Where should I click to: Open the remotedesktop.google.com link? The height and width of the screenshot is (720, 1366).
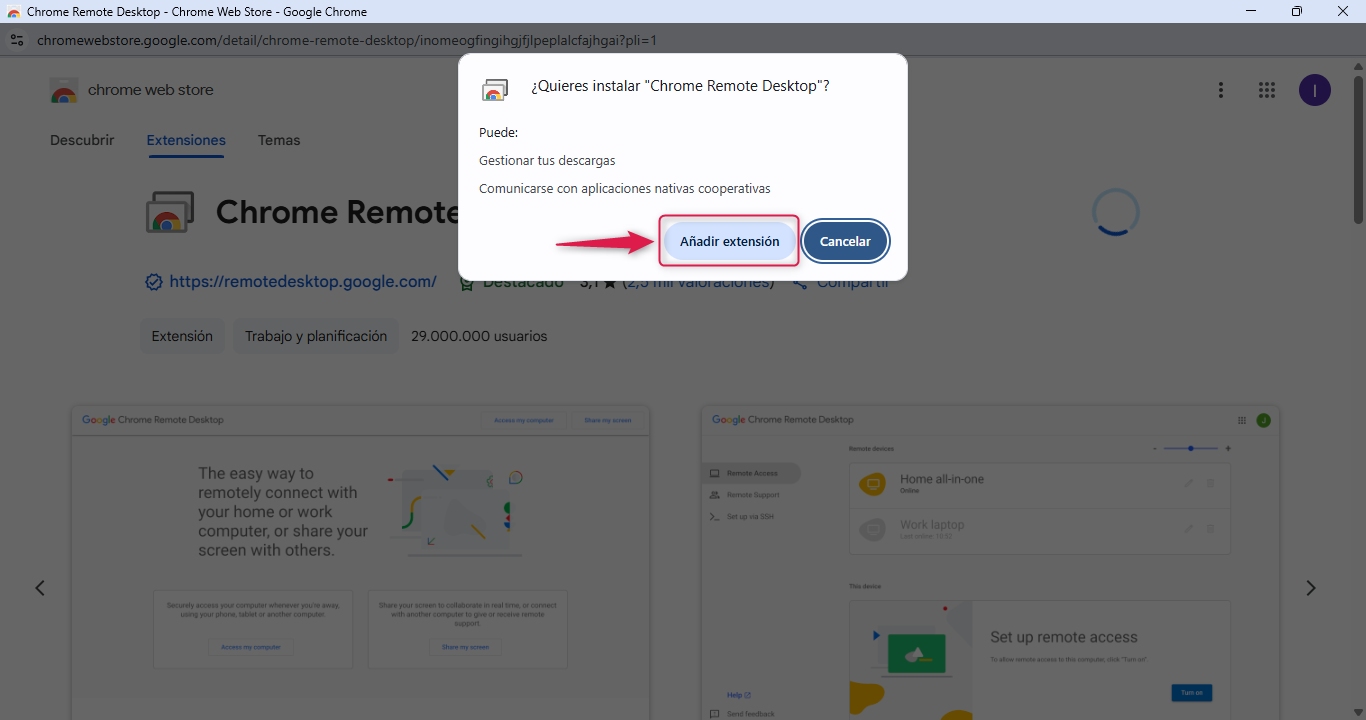click(x=303, y=282)
